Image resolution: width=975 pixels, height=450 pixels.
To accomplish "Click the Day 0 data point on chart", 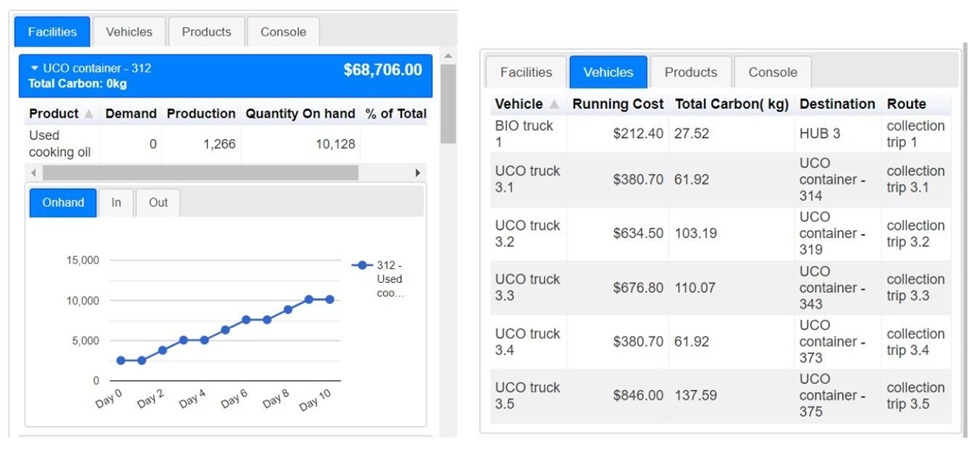I will pos(121,360).
